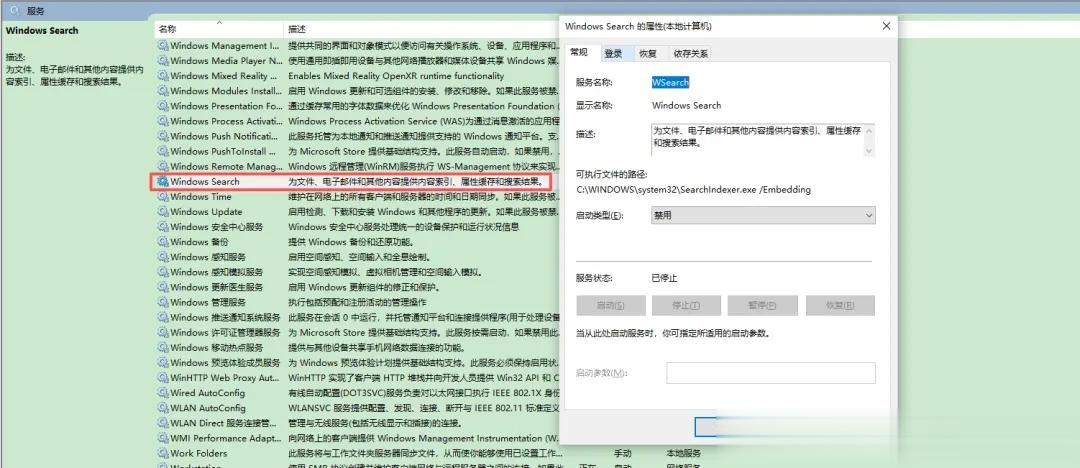Click the 停止(T) button
The image size is (1080, 468).
[x=687, y=306]
